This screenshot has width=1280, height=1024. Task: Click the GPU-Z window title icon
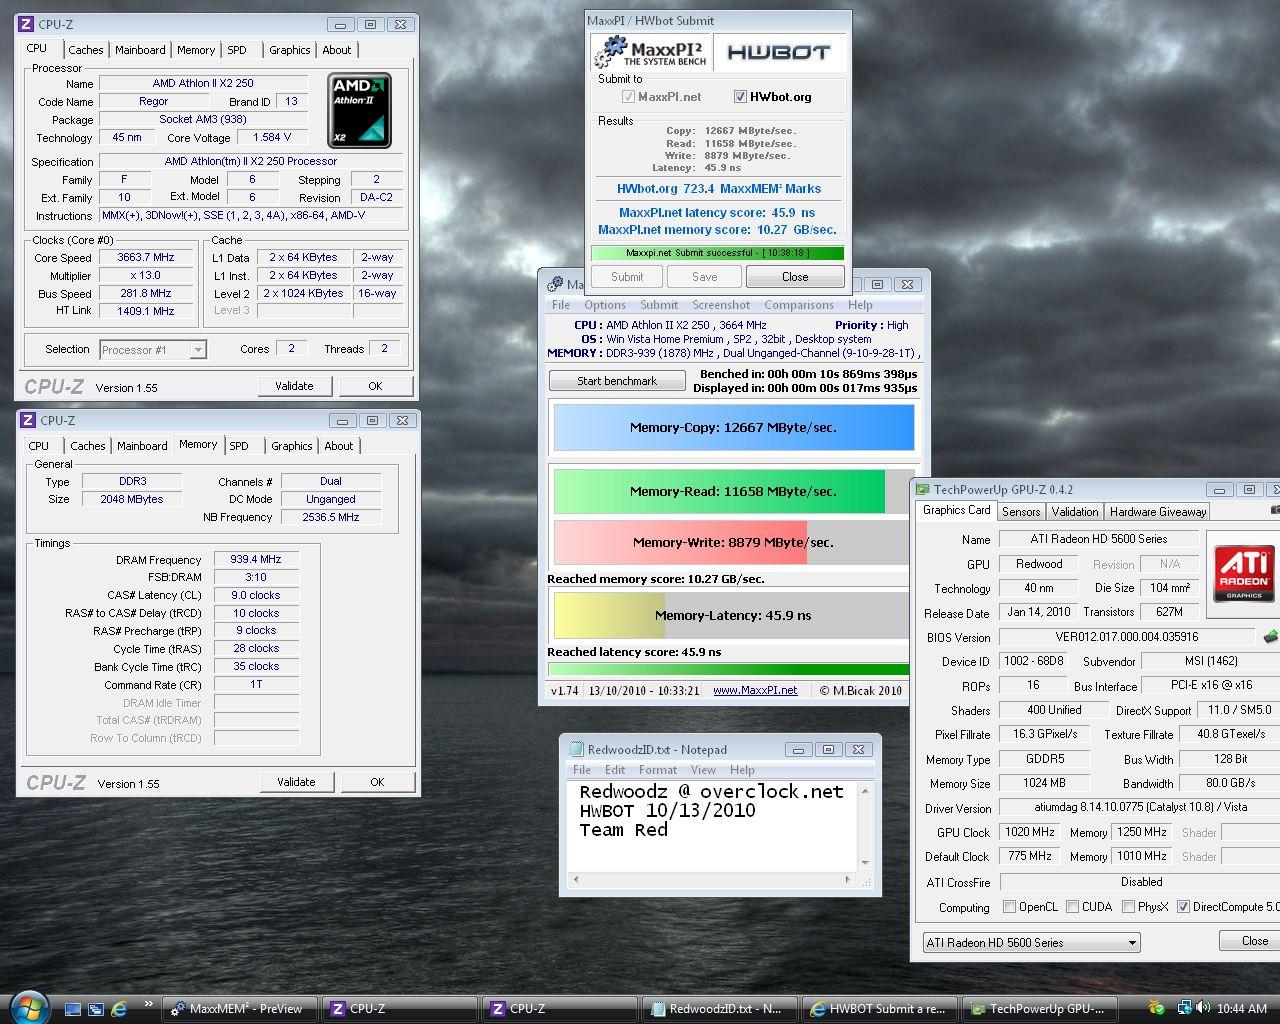point(923,489)
